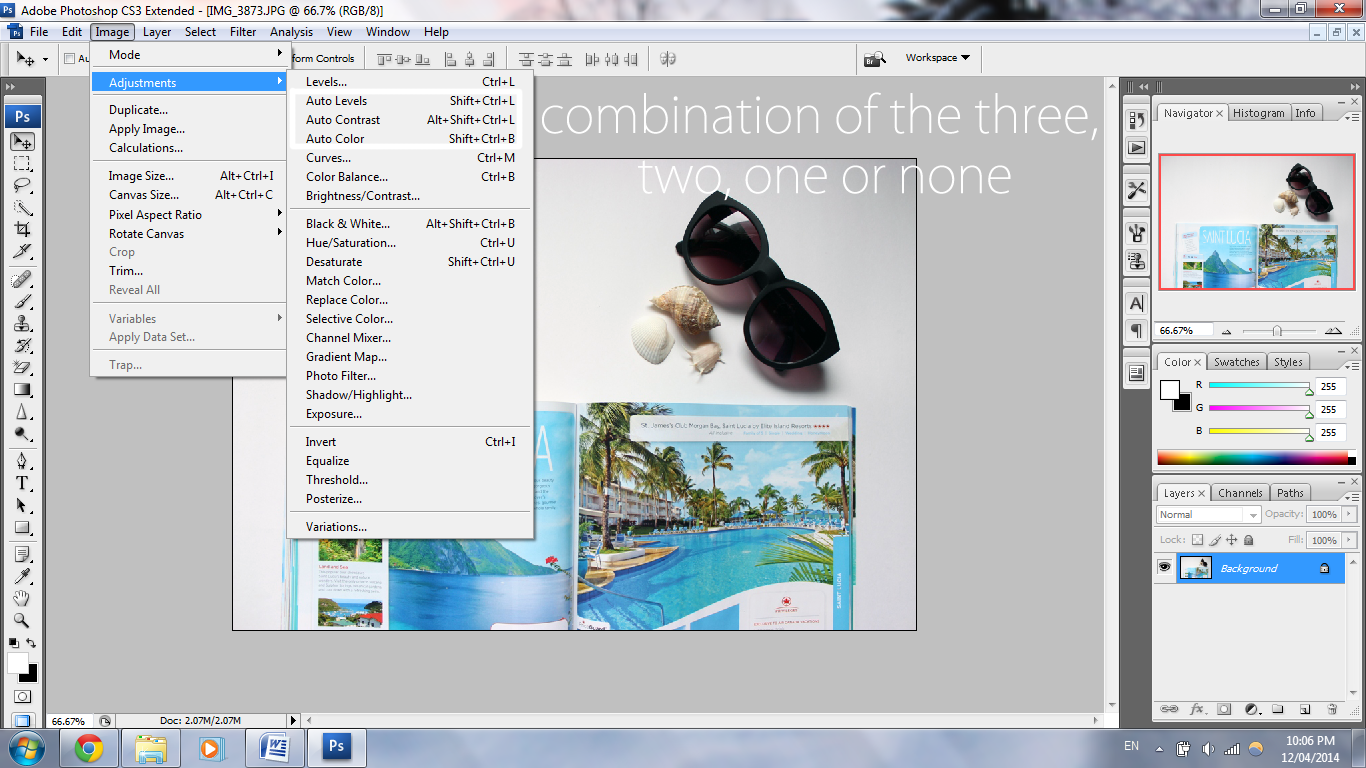Create a new adjustment layer icon

coord(1251,709)
